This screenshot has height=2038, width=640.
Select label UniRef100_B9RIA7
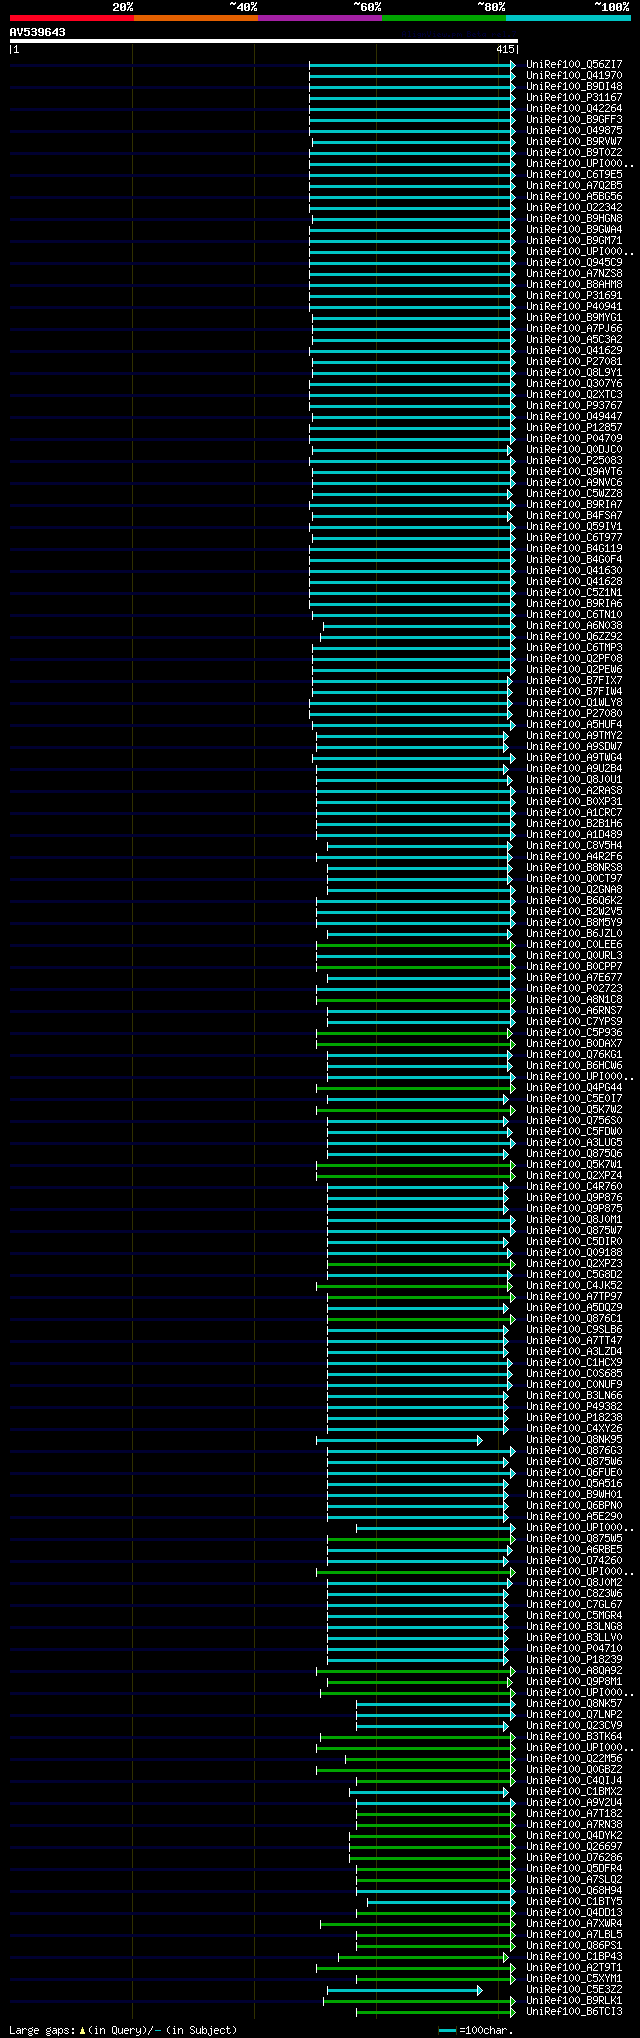click(x=574, y=504)
